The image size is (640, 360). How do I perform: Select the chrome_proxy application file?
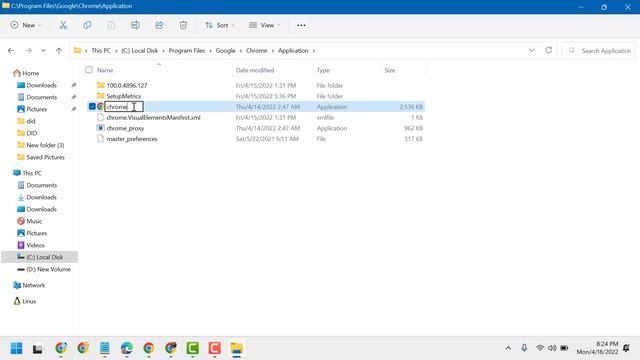[125, 128]
